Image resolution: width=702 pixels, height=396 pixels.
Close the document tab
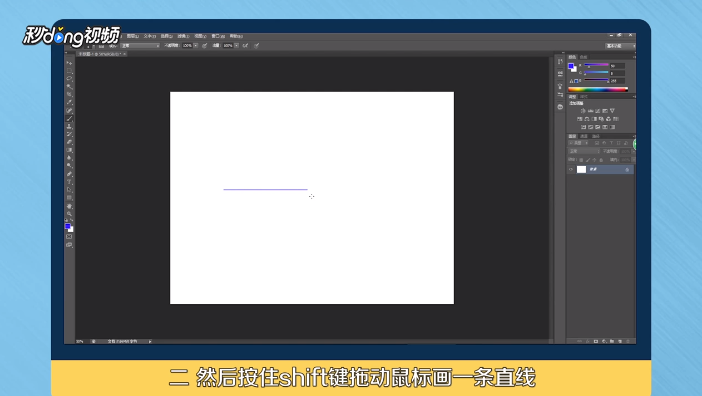tap(125, 54)
